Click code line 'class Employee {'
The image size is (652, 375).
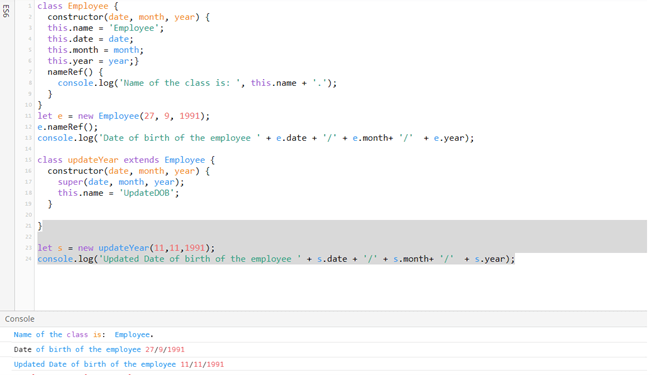click(78, 6)
